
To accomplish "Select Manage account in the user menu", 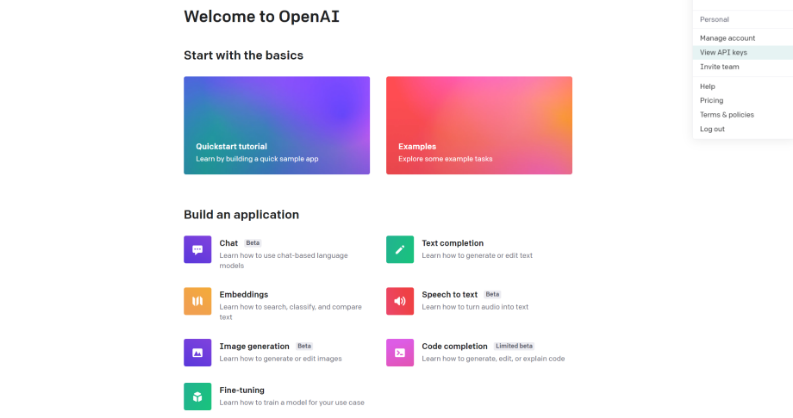I will (x=742, y=38).
